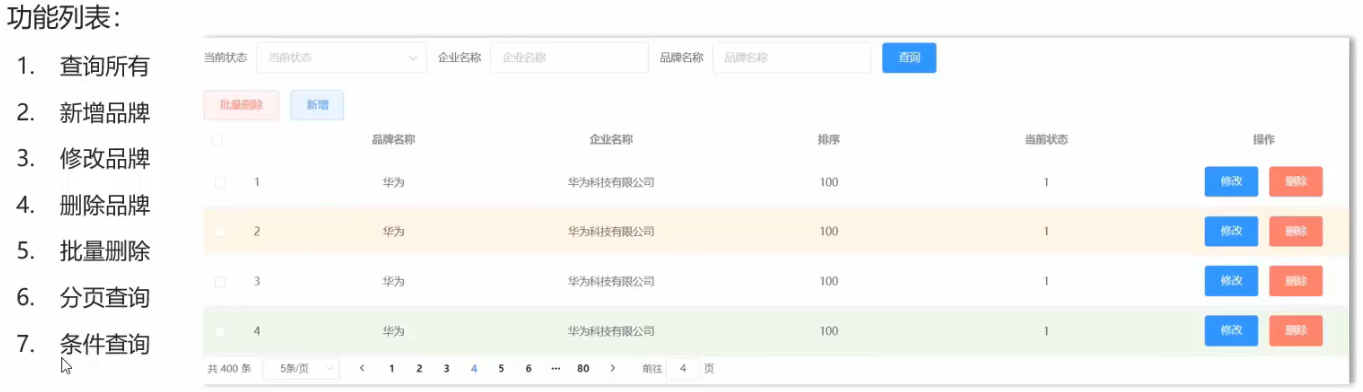Open the 当前状态 status dropdown
The image size is (1363, 392).
341,58
